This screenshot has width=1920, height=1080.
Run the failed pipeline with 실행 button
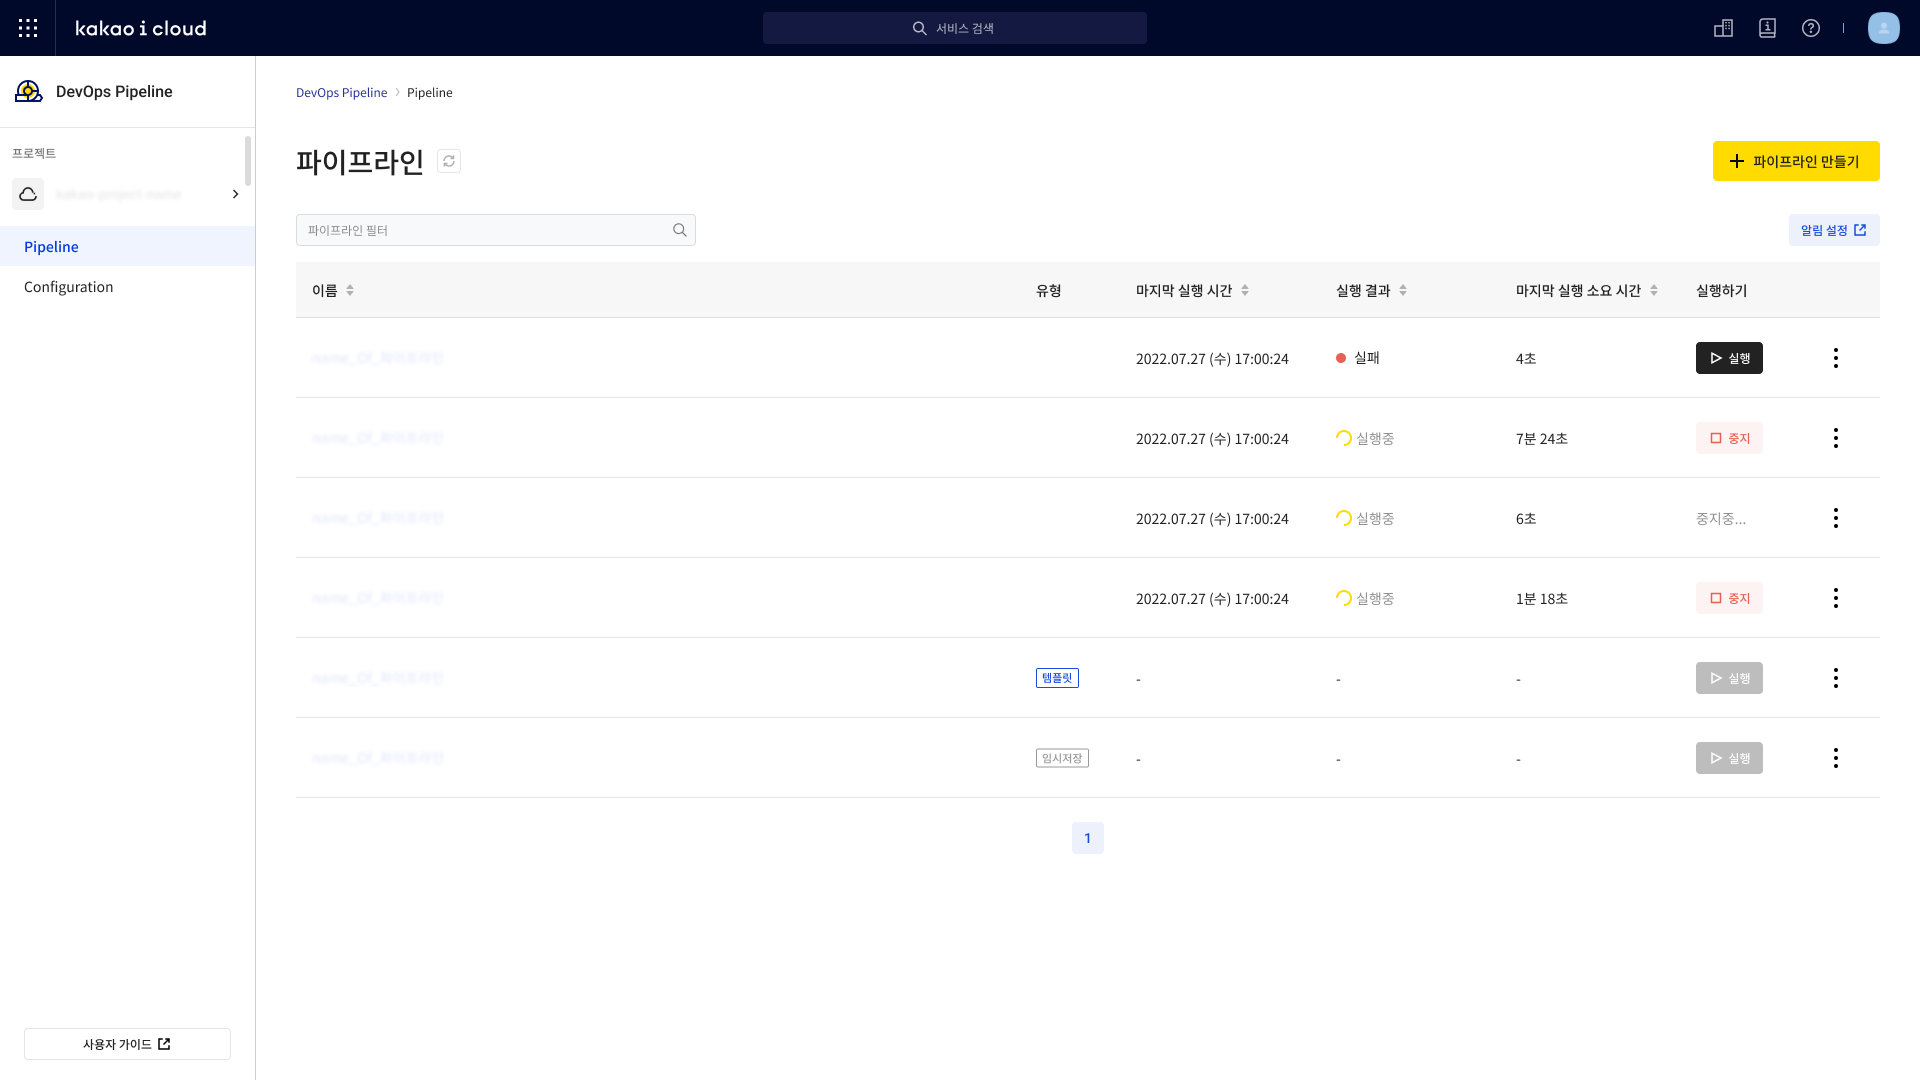[x=1729, y=358]
